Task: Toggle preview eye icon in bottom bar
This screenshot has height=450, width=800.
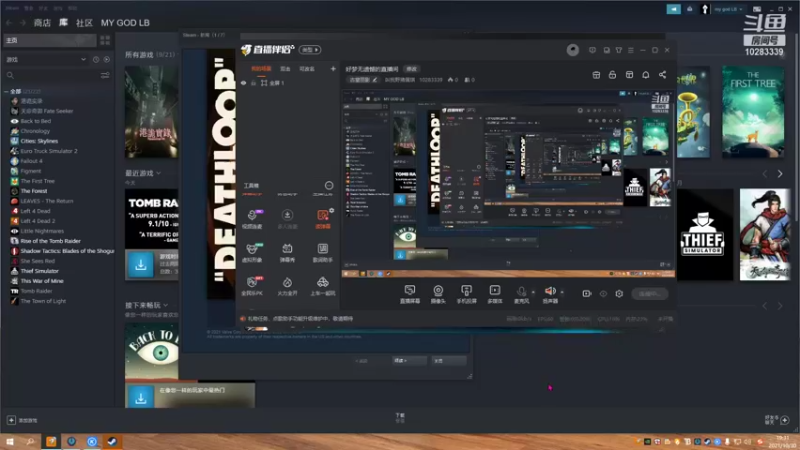Action: click(603, 294)
